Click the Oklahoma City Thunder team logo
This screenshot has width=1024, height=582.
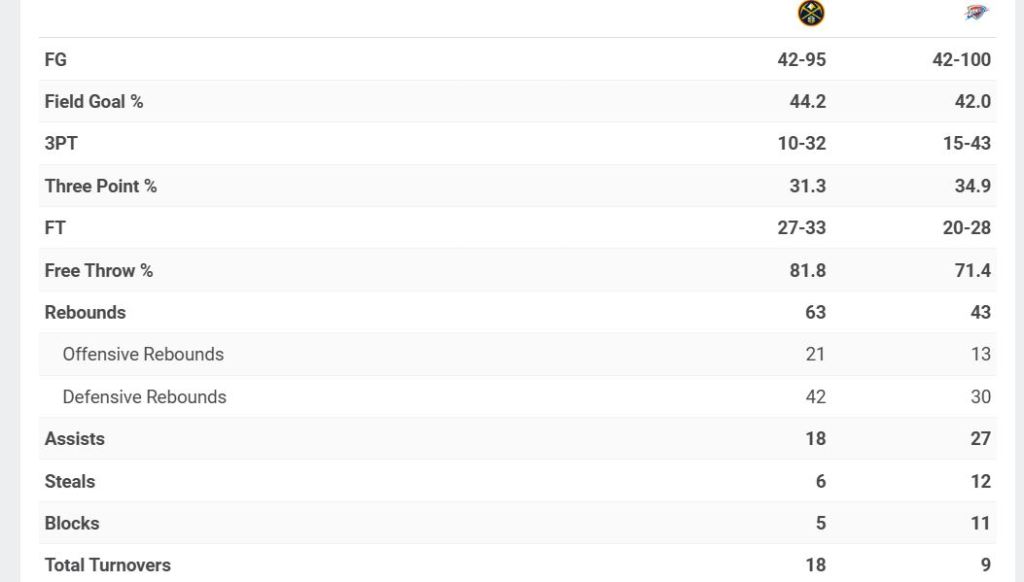(976, 13)
